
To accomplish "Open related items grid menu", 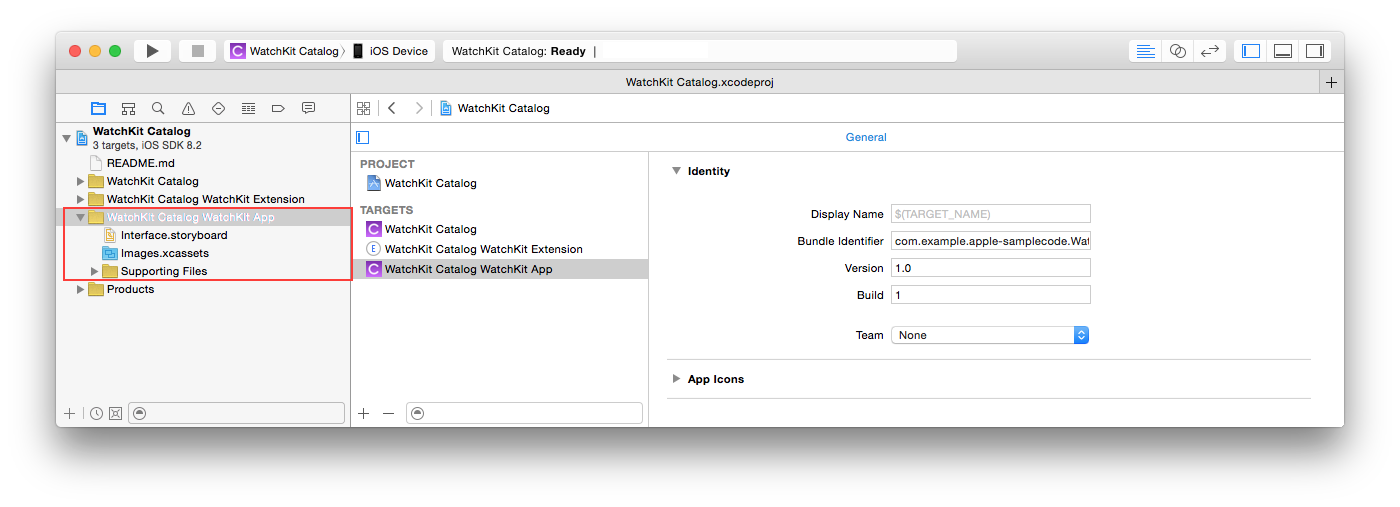I will tap(364, 108).
